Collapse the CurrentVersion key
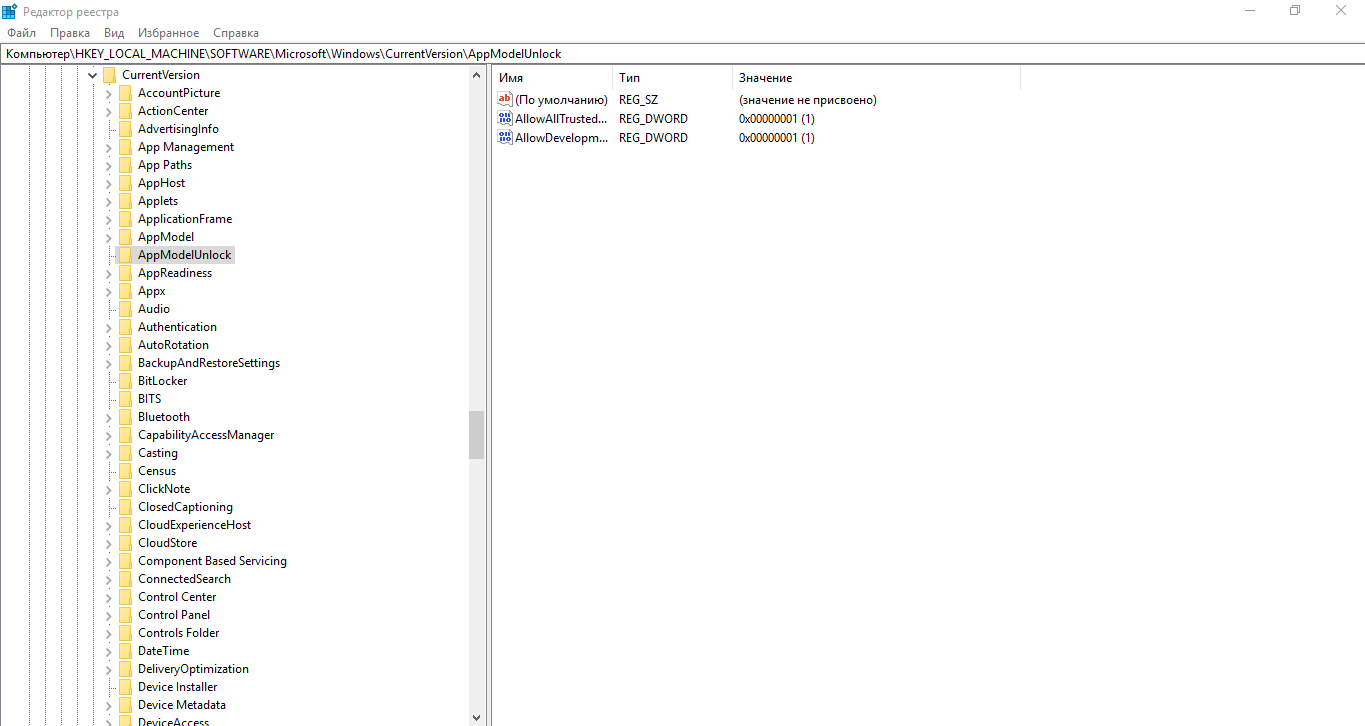 click(x=93, y=75)
